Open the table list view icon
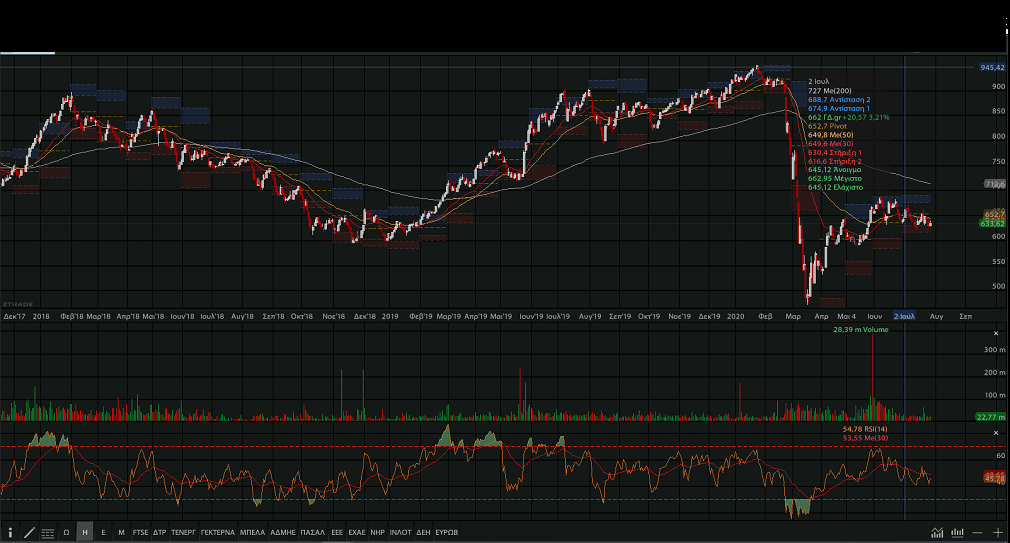1010x543 pixels. click(47, 533)
